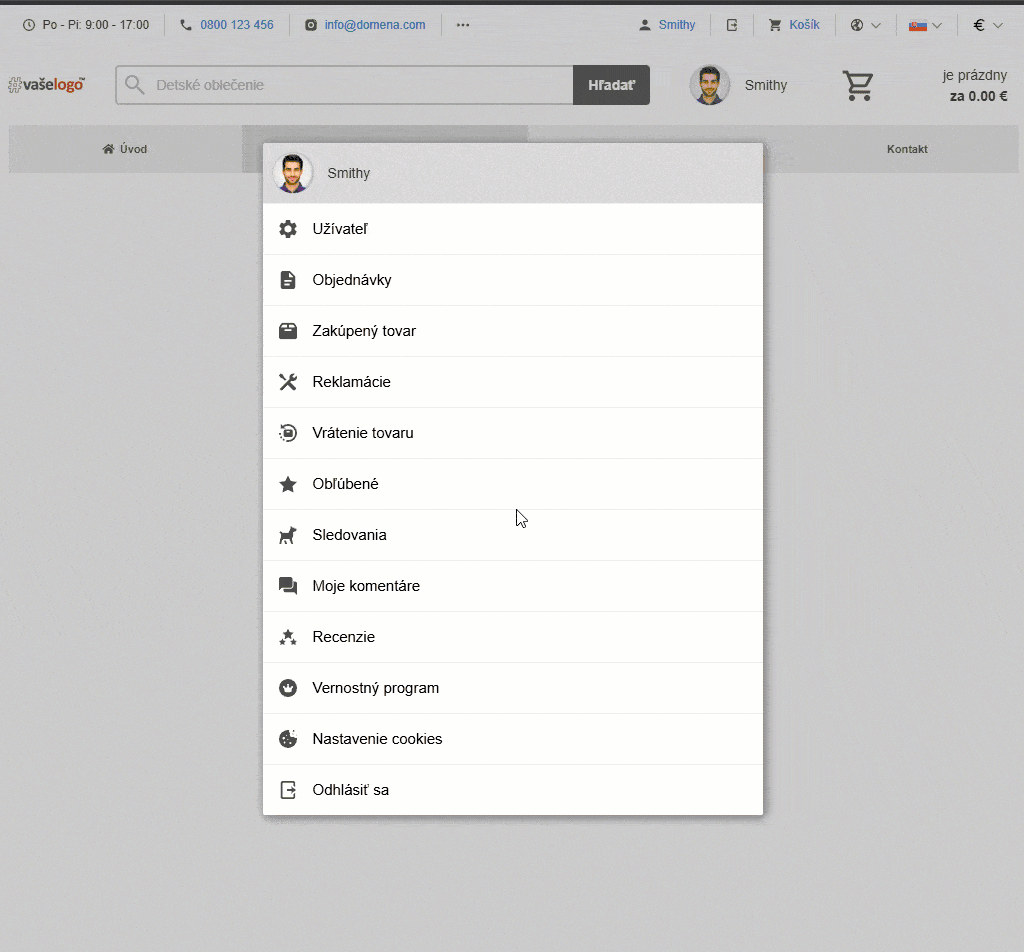Open Nastavenie cookies entry

point(513,738)
